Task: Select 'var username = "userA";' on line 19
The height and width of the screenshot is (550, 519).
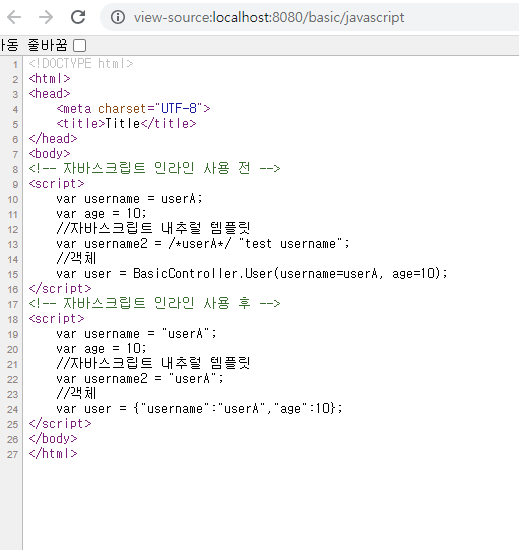Action: tap(136, 334)
